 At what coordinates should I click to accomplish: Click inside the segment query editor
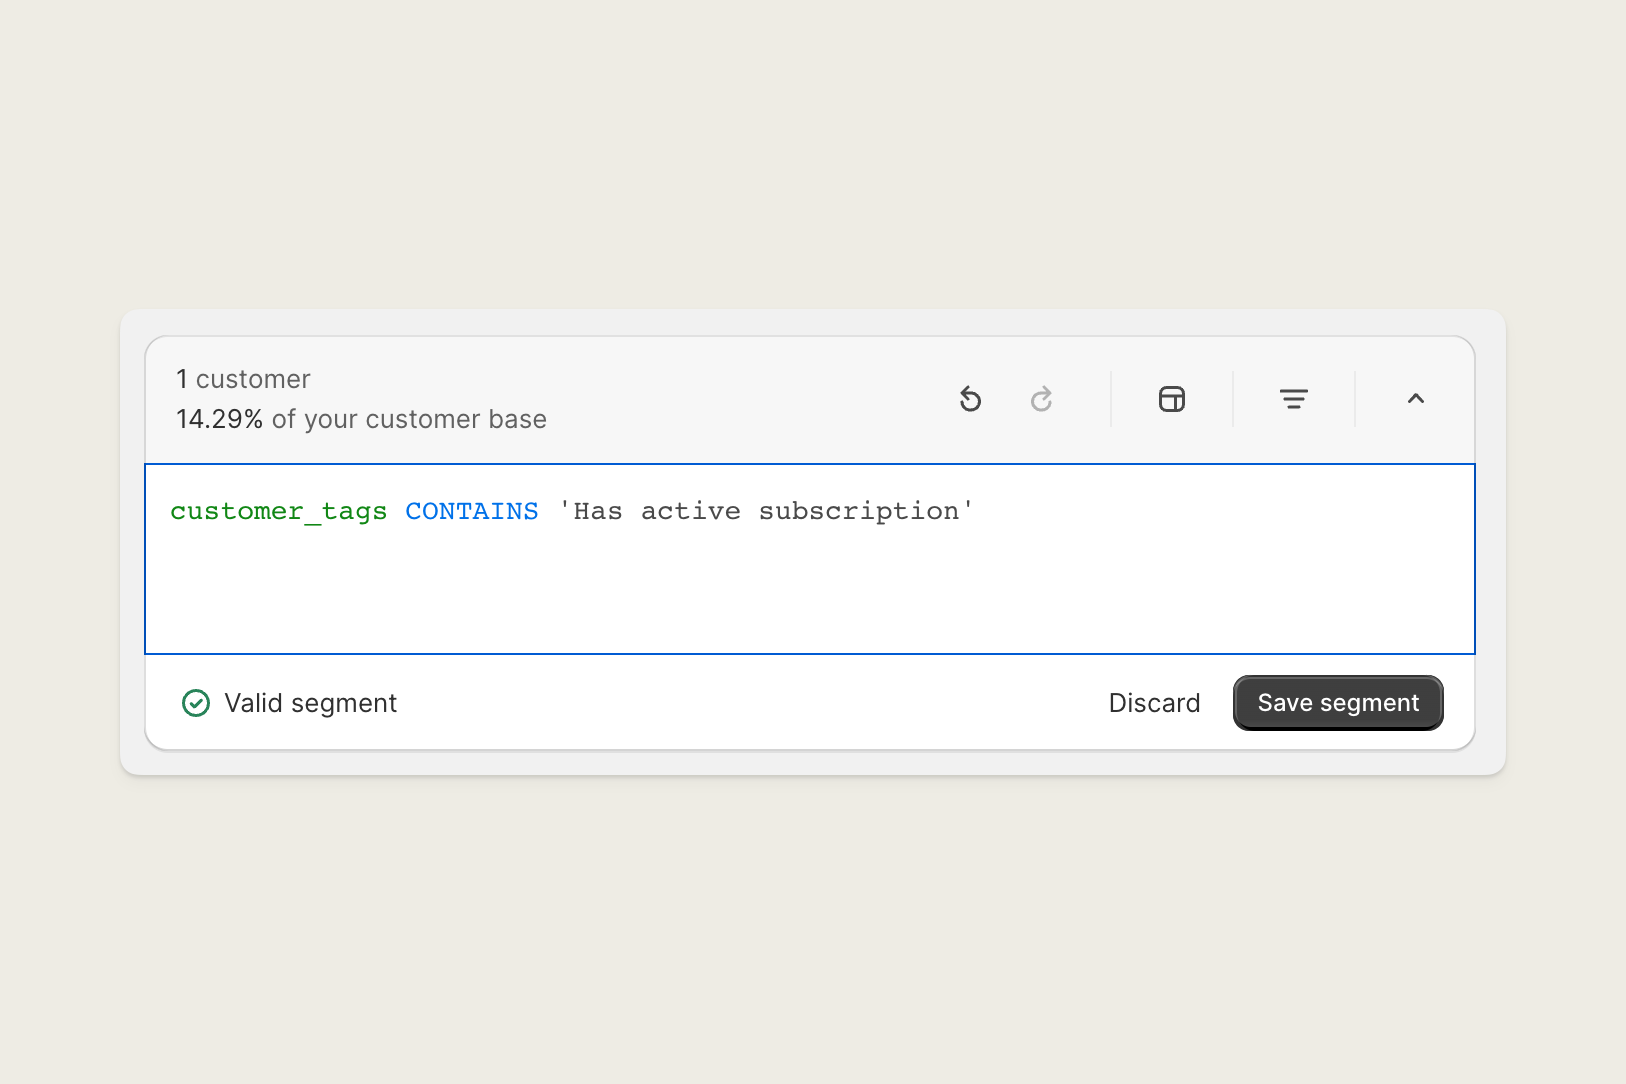(810, 559)
